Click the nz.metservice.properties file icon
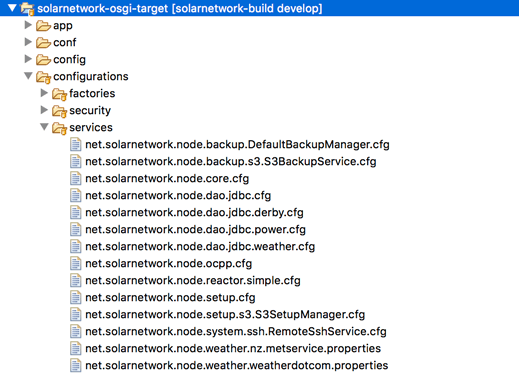 [x=76, y=349]
